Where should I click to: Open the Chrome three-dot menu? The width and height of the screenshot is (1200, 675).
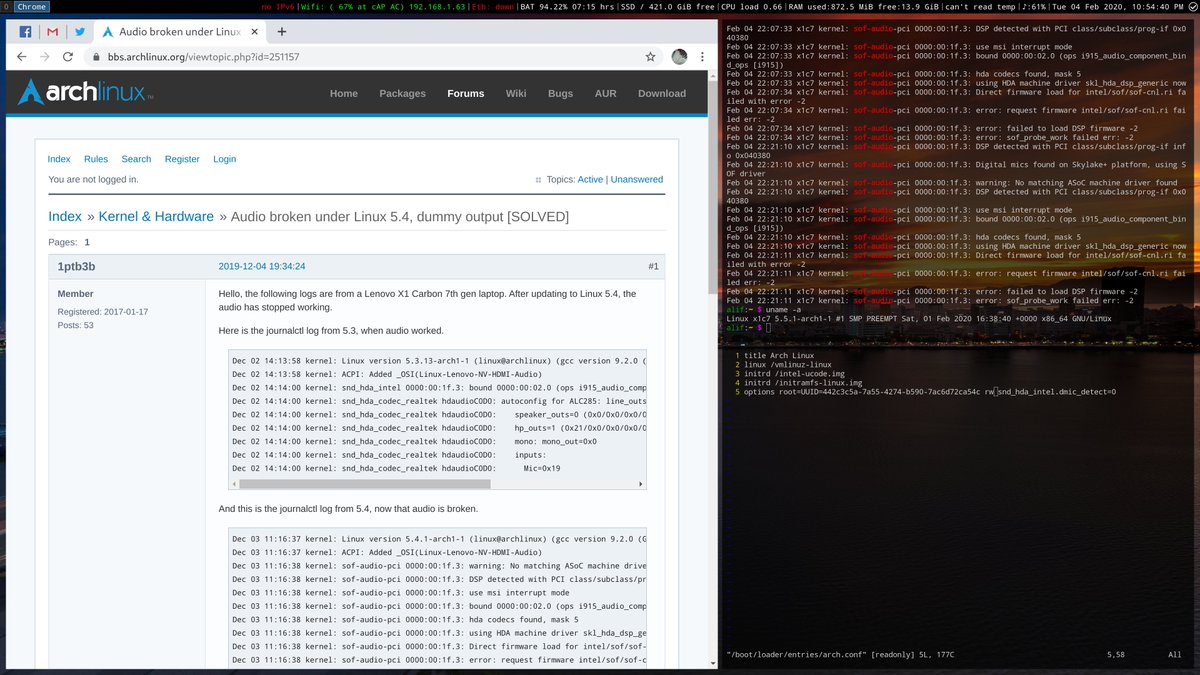[x=702, y=57]
